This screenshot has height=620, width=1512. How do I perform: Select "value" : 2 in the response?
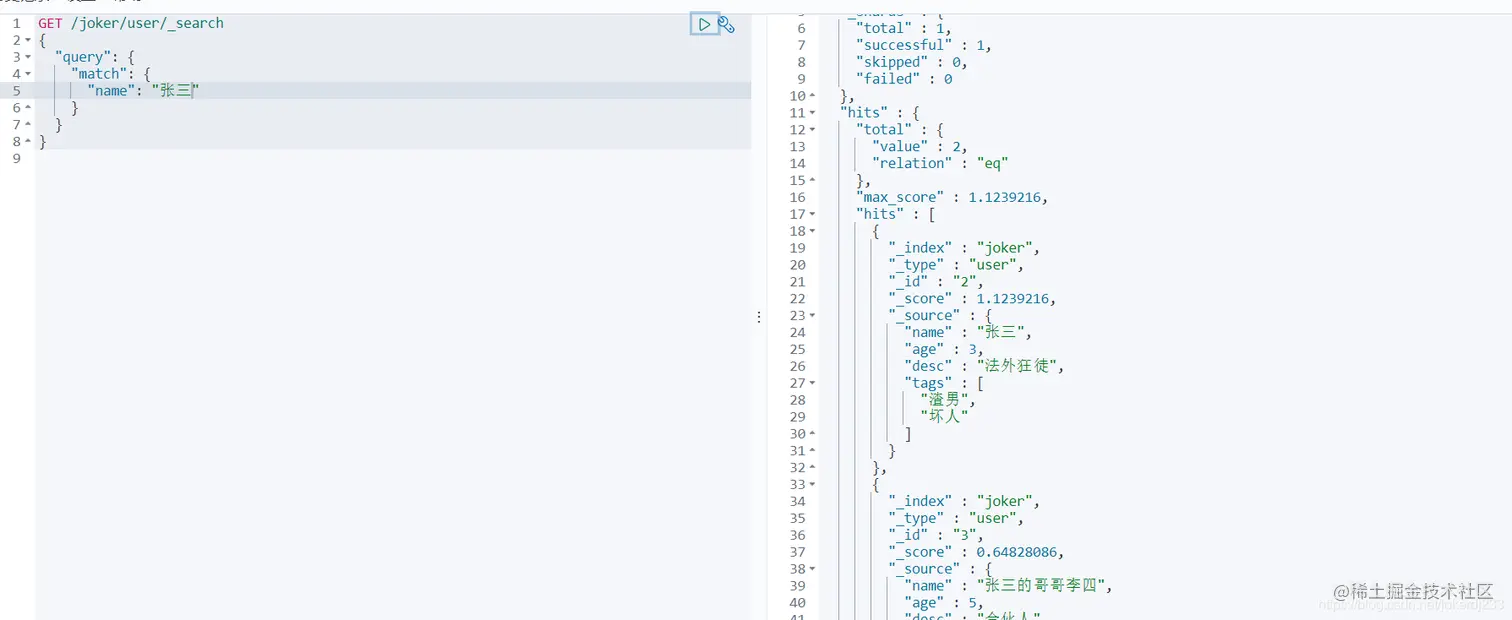(921, 147)
